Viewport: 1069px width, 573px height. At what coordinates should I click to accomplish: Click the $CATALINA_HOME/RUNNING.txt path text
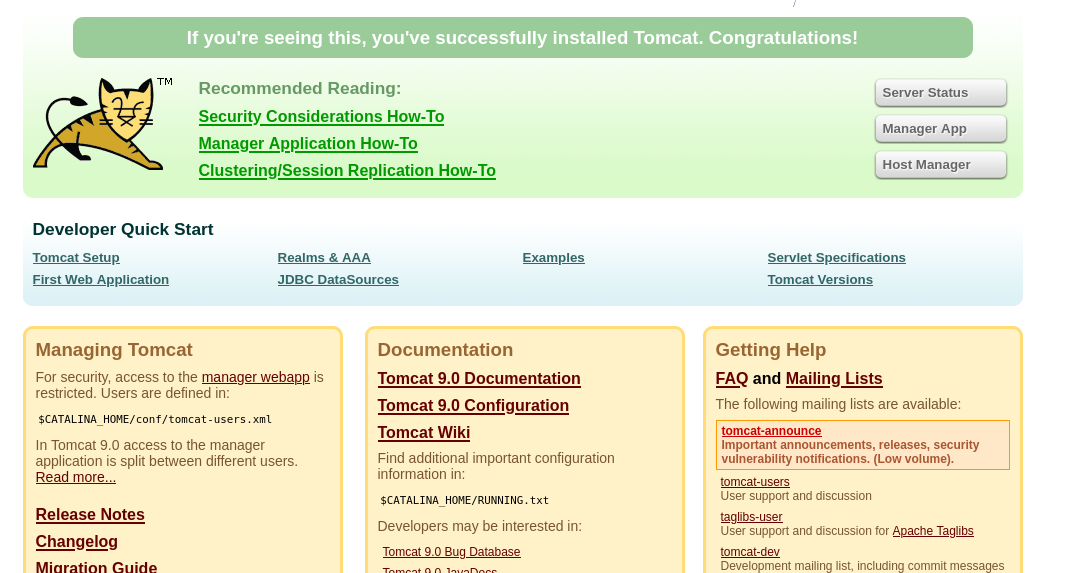pos(464,501)
